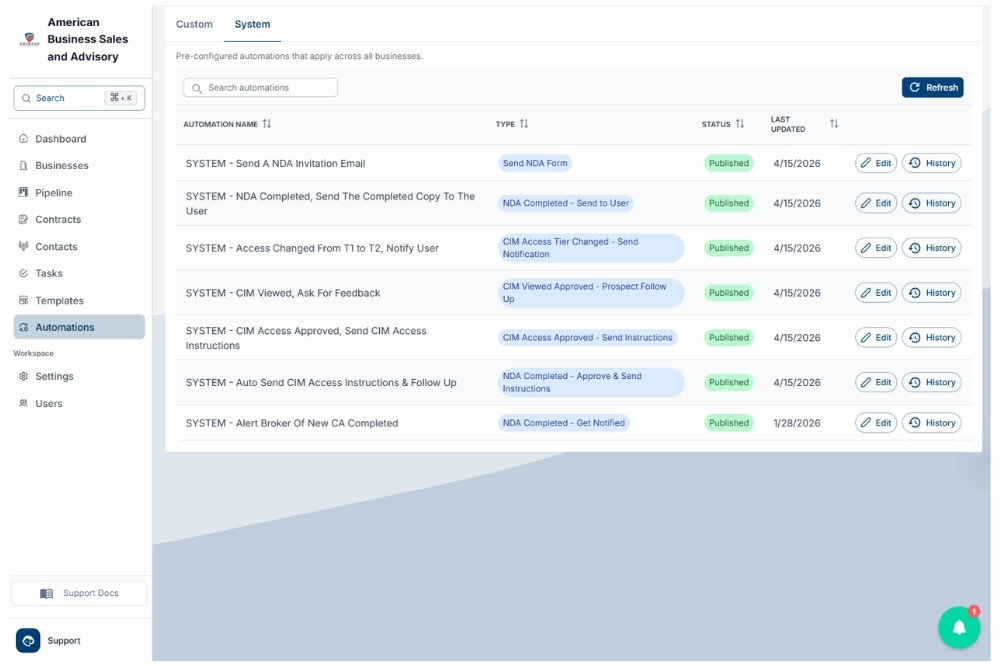The image size is (1000, 666).
Task: Click the Contracts sidebar icon
Action: coord(24,219)
